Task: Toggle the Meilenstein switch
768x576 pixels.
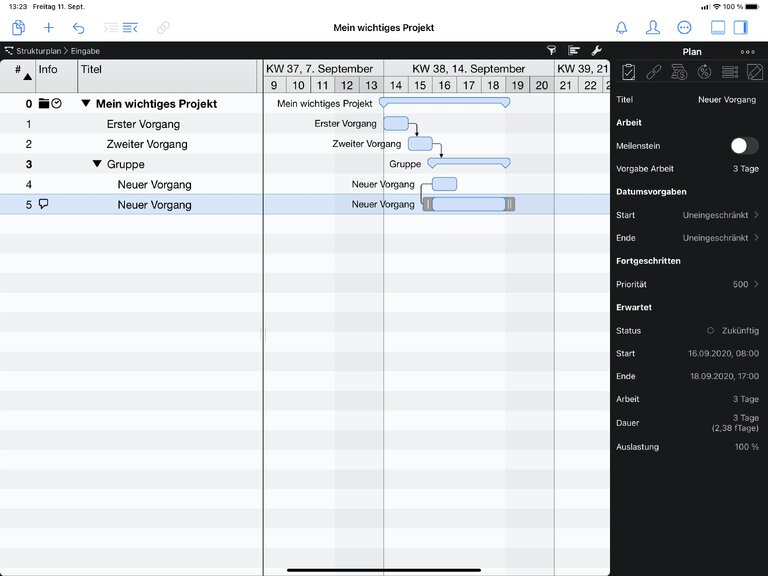Action: (743, 146)
